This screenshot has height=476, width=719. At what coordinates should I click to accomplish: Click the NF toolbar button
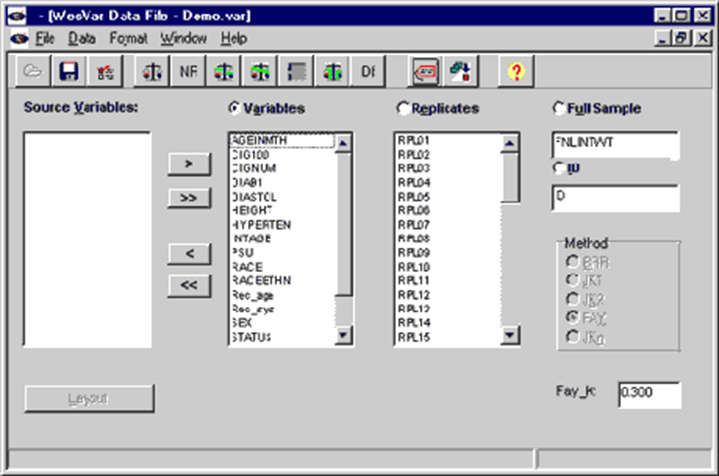tap(188, 71)
